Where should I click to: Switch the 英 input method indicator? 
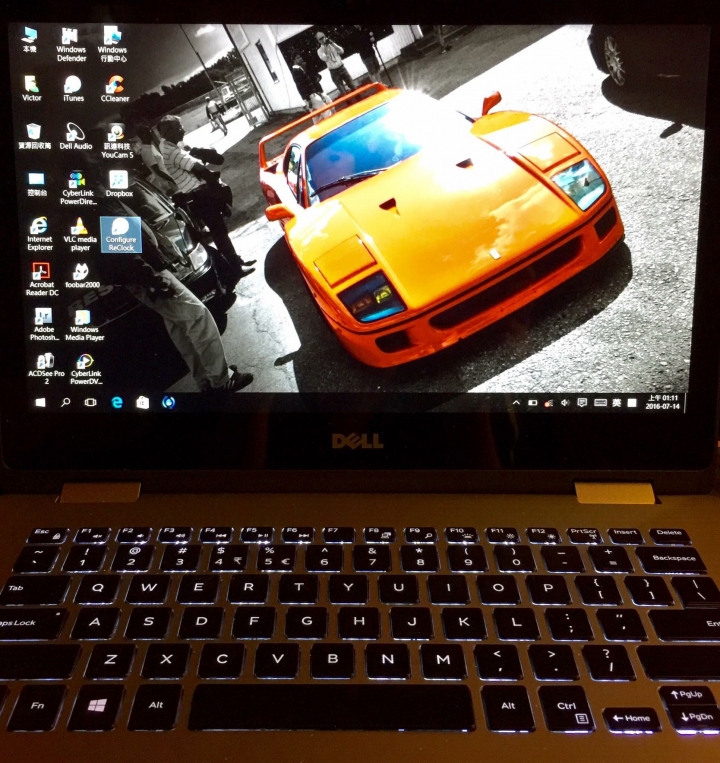click(617, 403)
